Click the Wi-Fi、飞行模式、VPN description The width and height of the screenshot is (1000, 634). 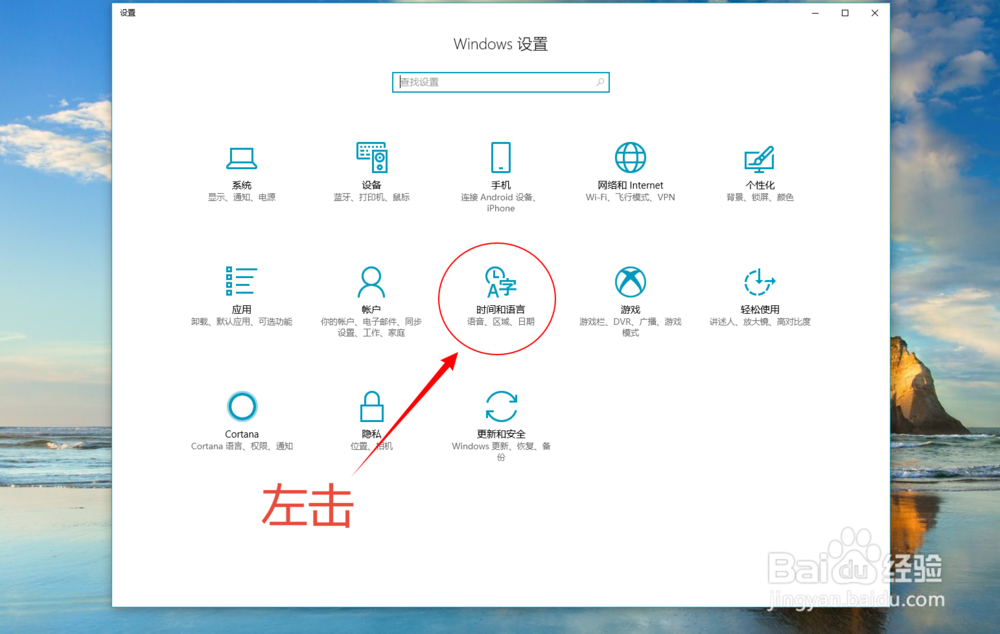[630, 197]
